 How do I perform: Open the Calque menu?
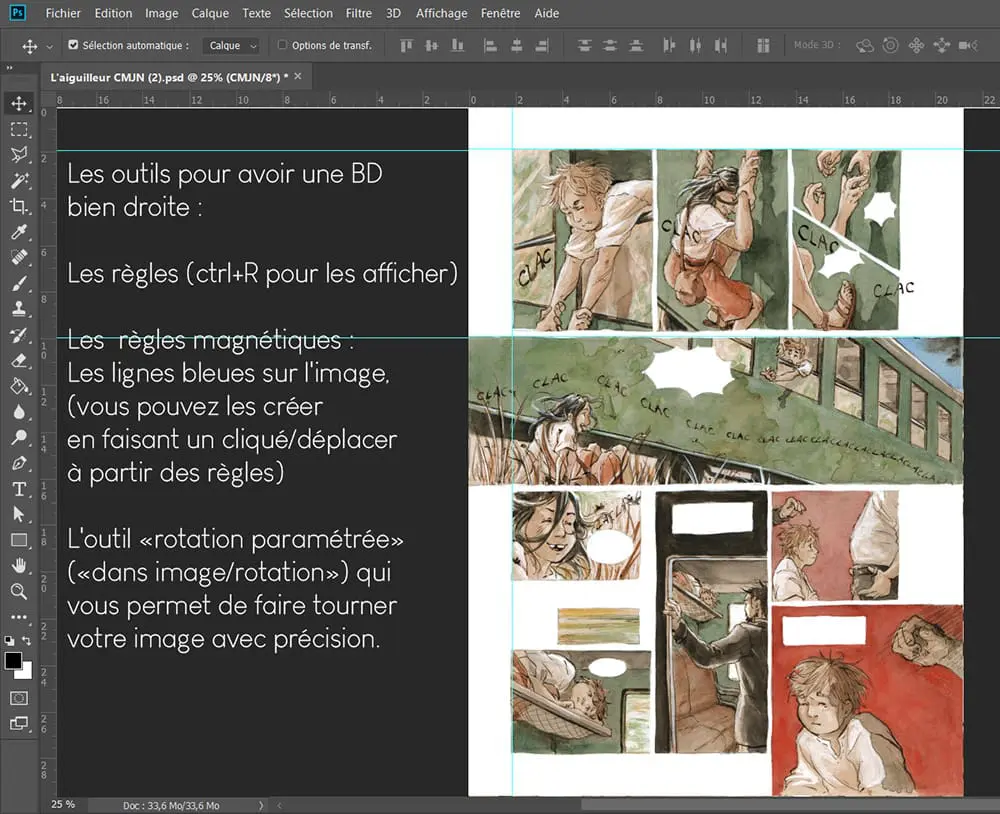210,13
